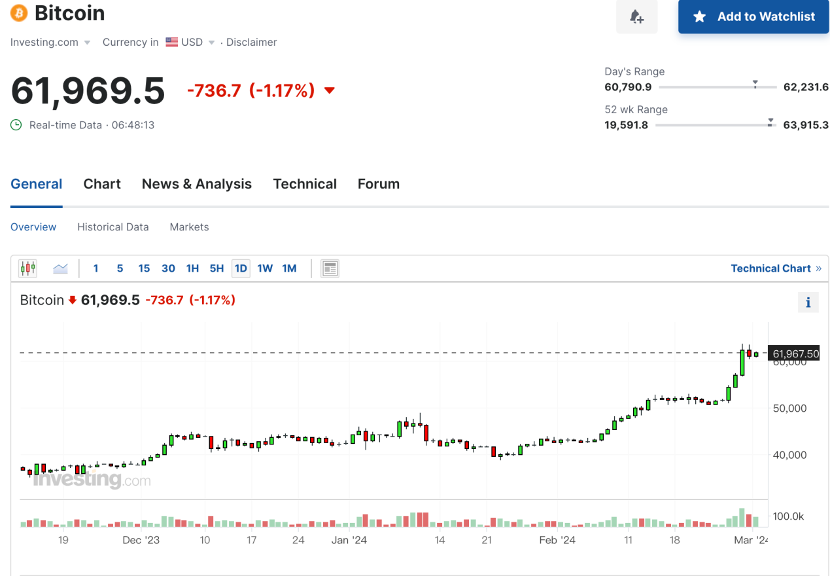Image resolution: width=830 pixels, height=576 pixels.
Task: Click the chart info icon
Action: coord(808,302)
